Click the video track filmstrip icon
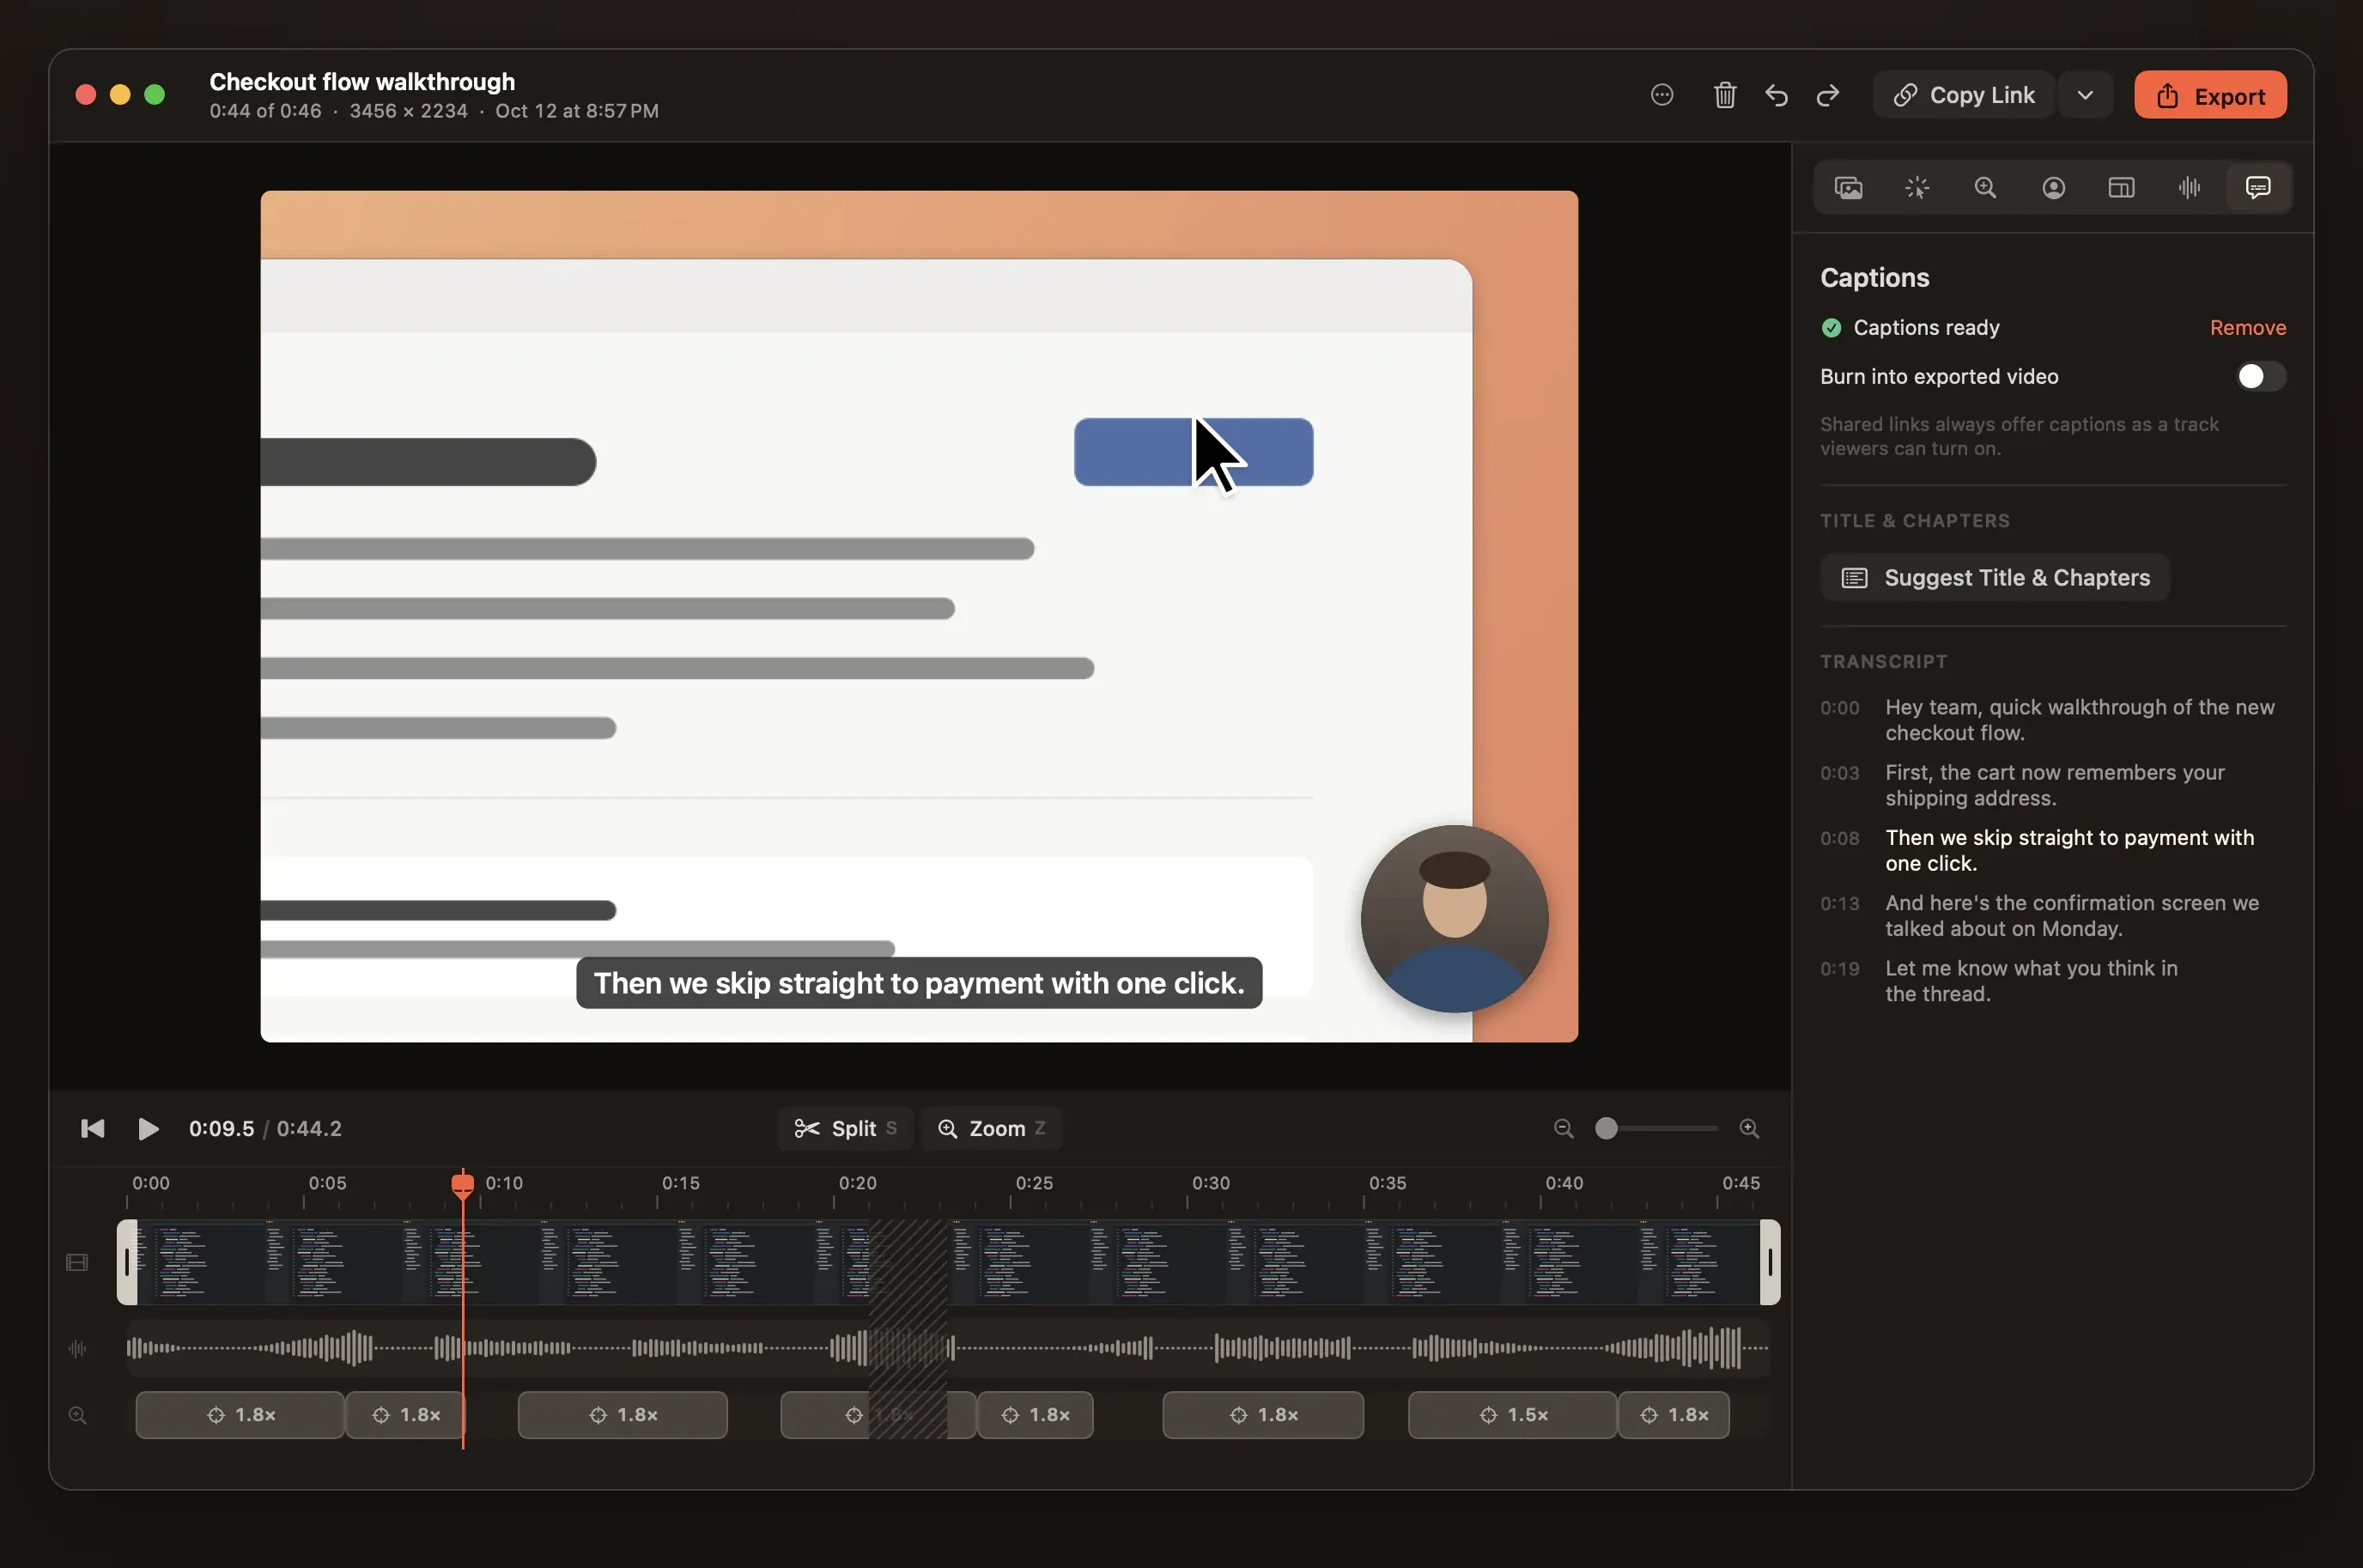 [x=77, y=1263]
